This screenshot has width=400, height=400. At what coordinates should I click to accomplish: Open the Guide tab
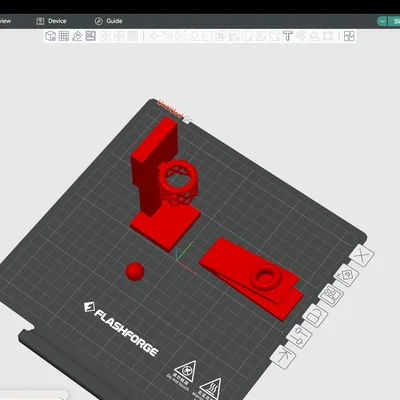point(109,21)
